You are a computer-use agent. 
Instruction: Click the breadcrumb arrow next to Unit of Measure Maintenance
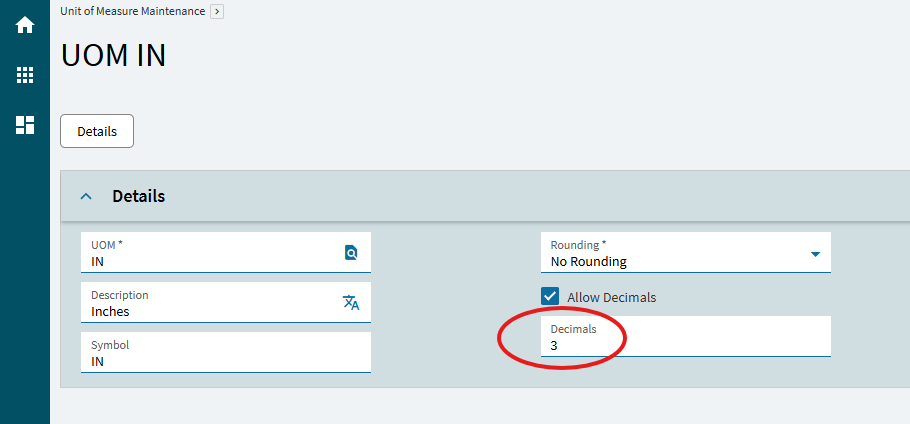(217, 12)
